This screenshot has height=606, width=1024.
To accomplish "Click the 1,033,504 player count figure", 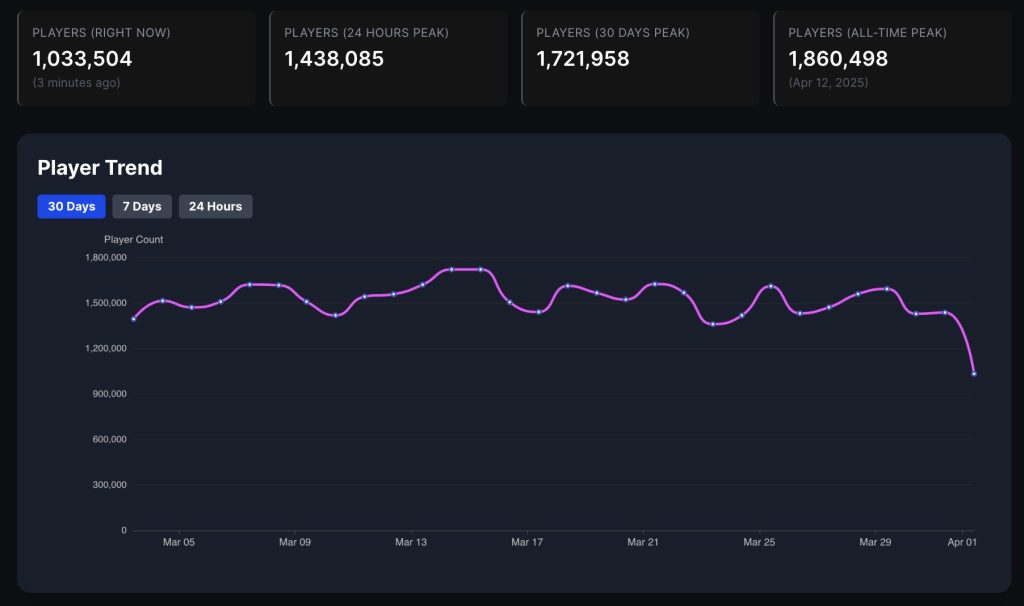I will pos(80,59).
